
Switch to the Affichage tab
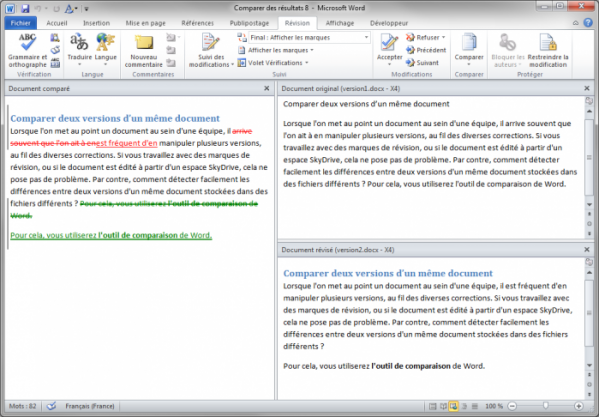340,23
